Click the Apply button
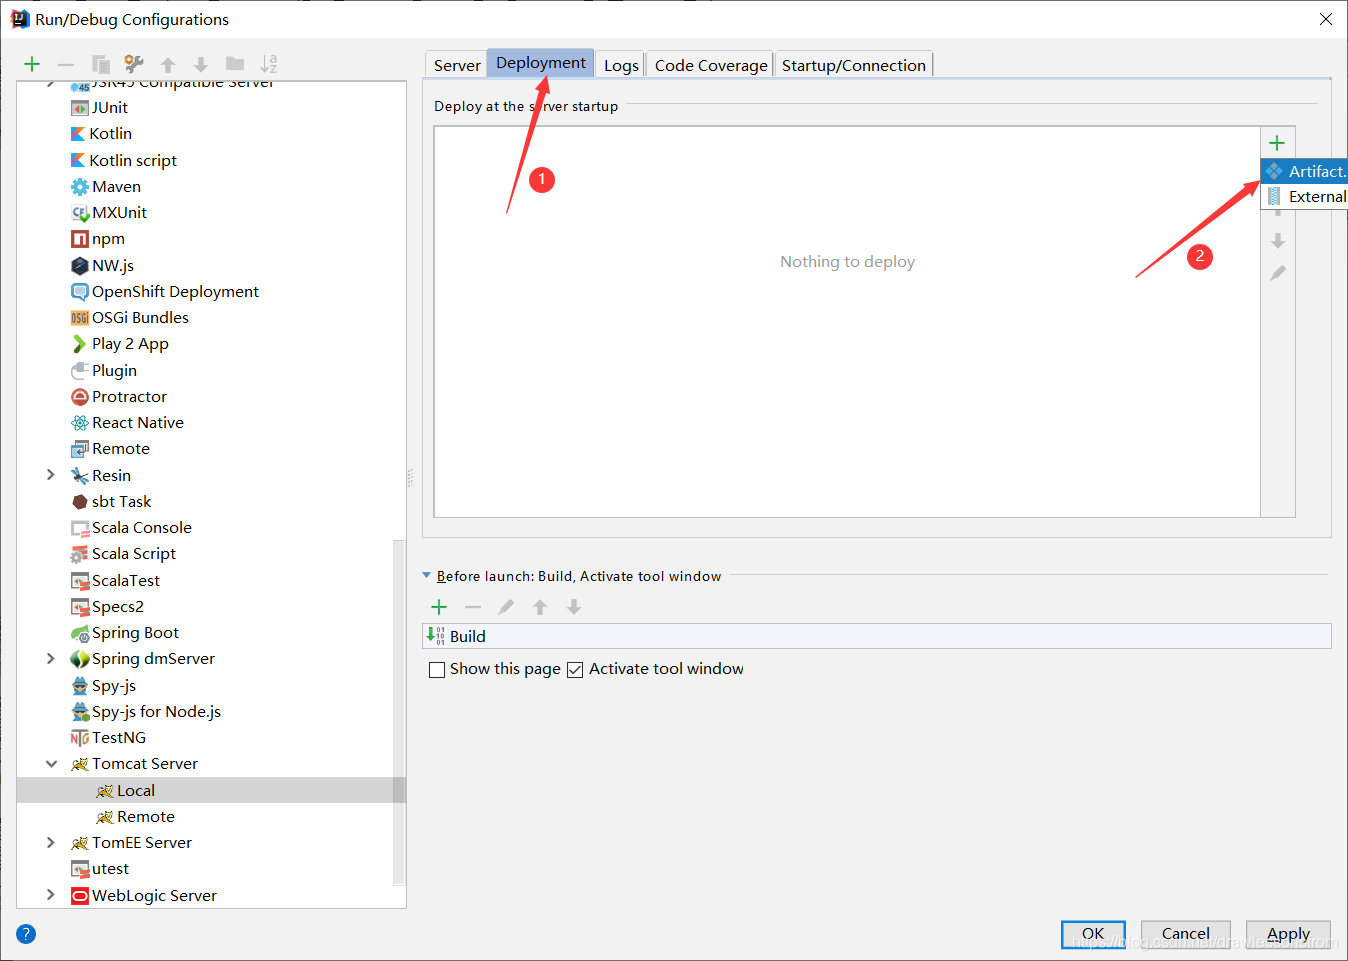Viewport: 1348px width, 961px height. point(1289,934)
